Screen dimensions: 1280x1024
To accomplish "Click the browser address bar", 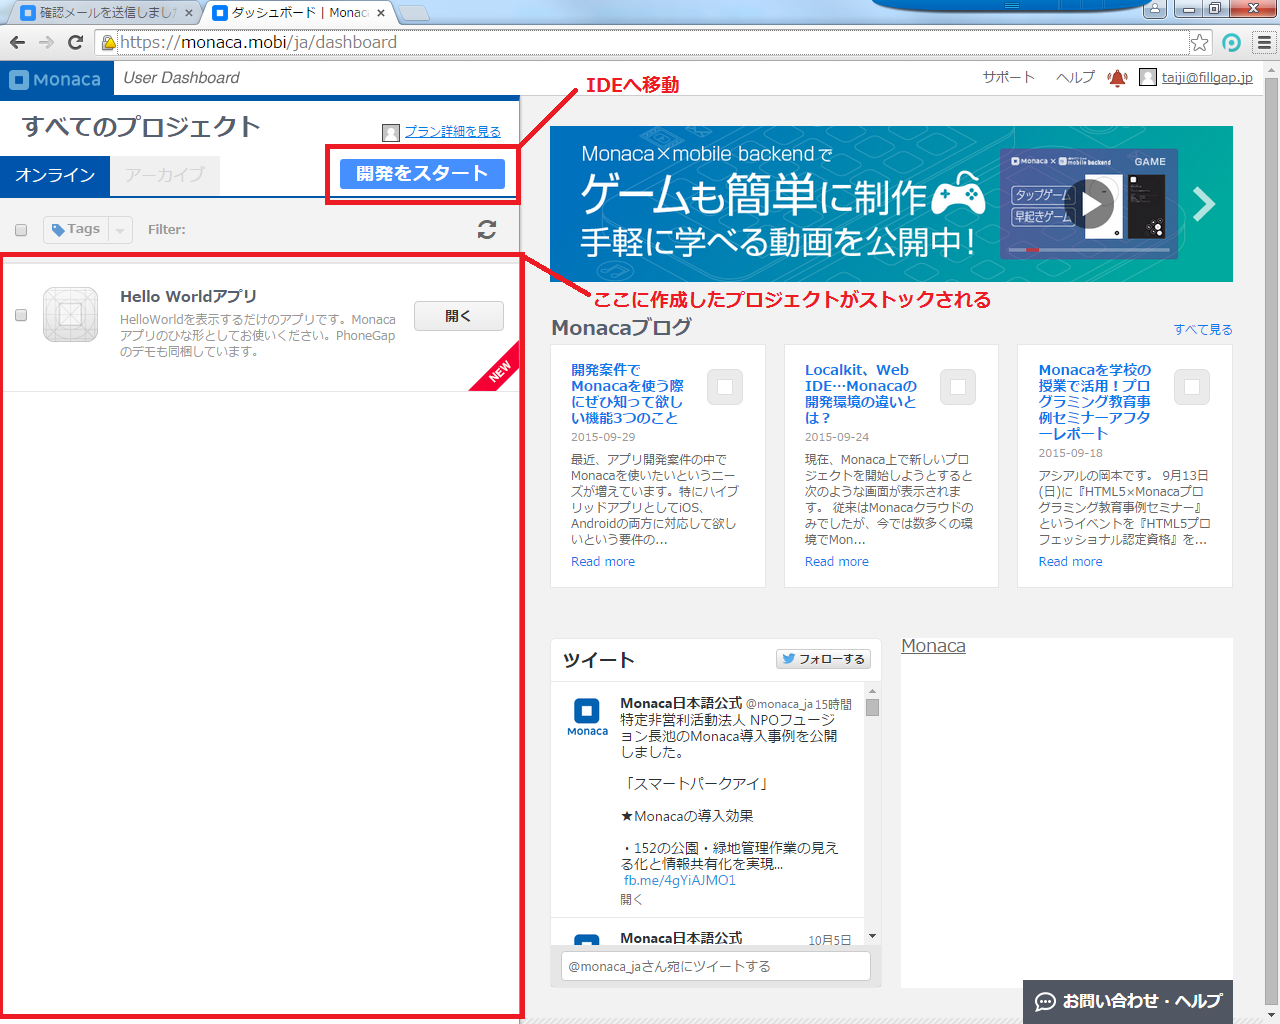I will pos(650,42).
